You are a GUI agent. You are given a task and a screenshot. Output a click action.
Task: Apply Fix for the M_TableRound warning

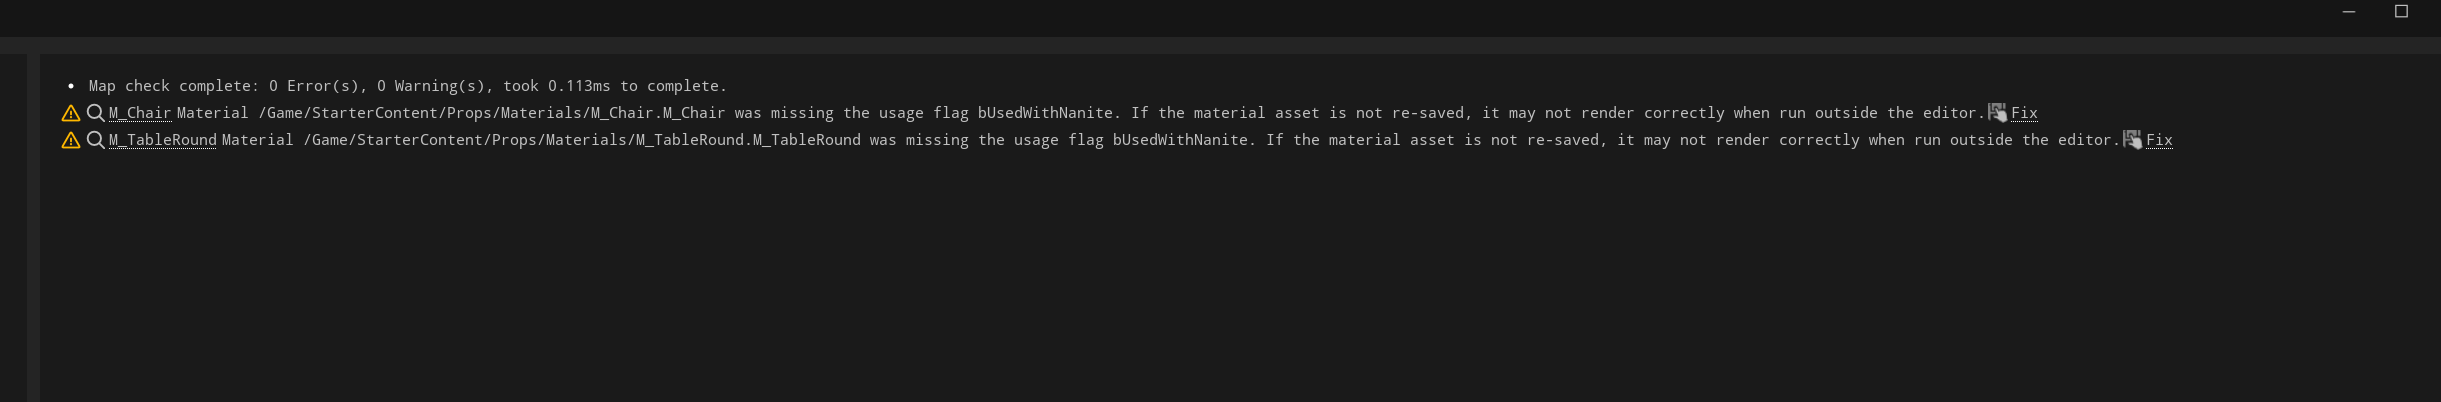(2159, 140)
